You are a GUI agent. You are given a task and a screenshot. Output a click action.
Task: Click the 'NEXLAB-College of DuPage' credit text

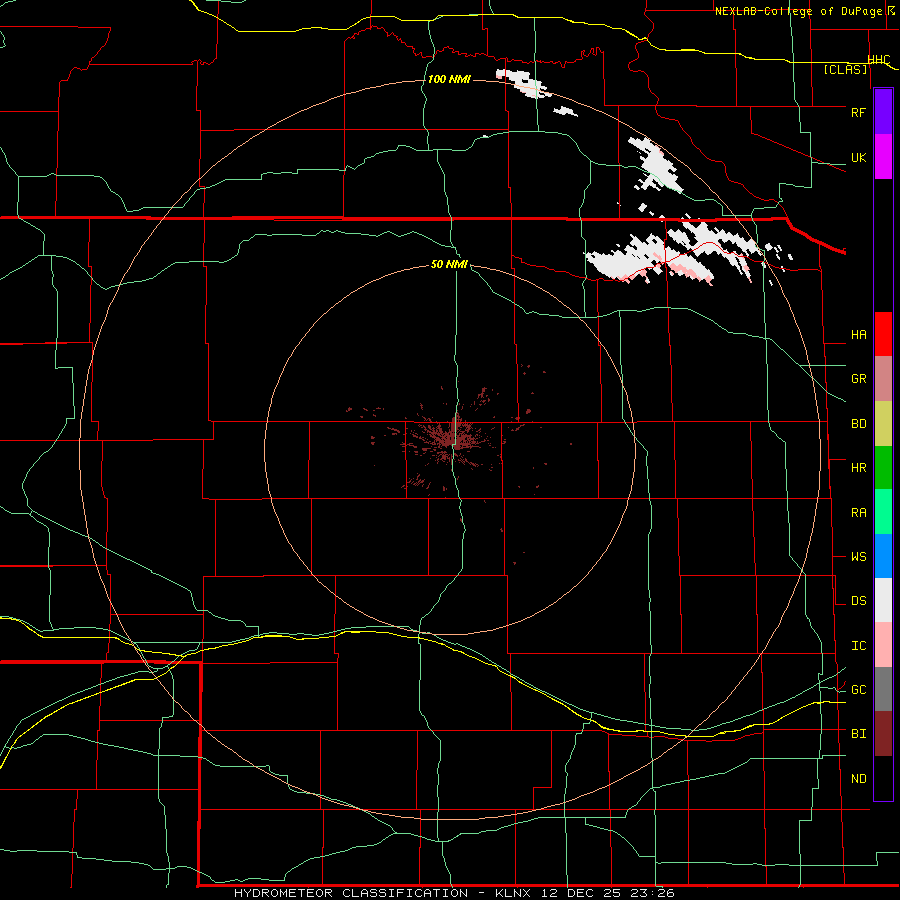coord(798,11)
